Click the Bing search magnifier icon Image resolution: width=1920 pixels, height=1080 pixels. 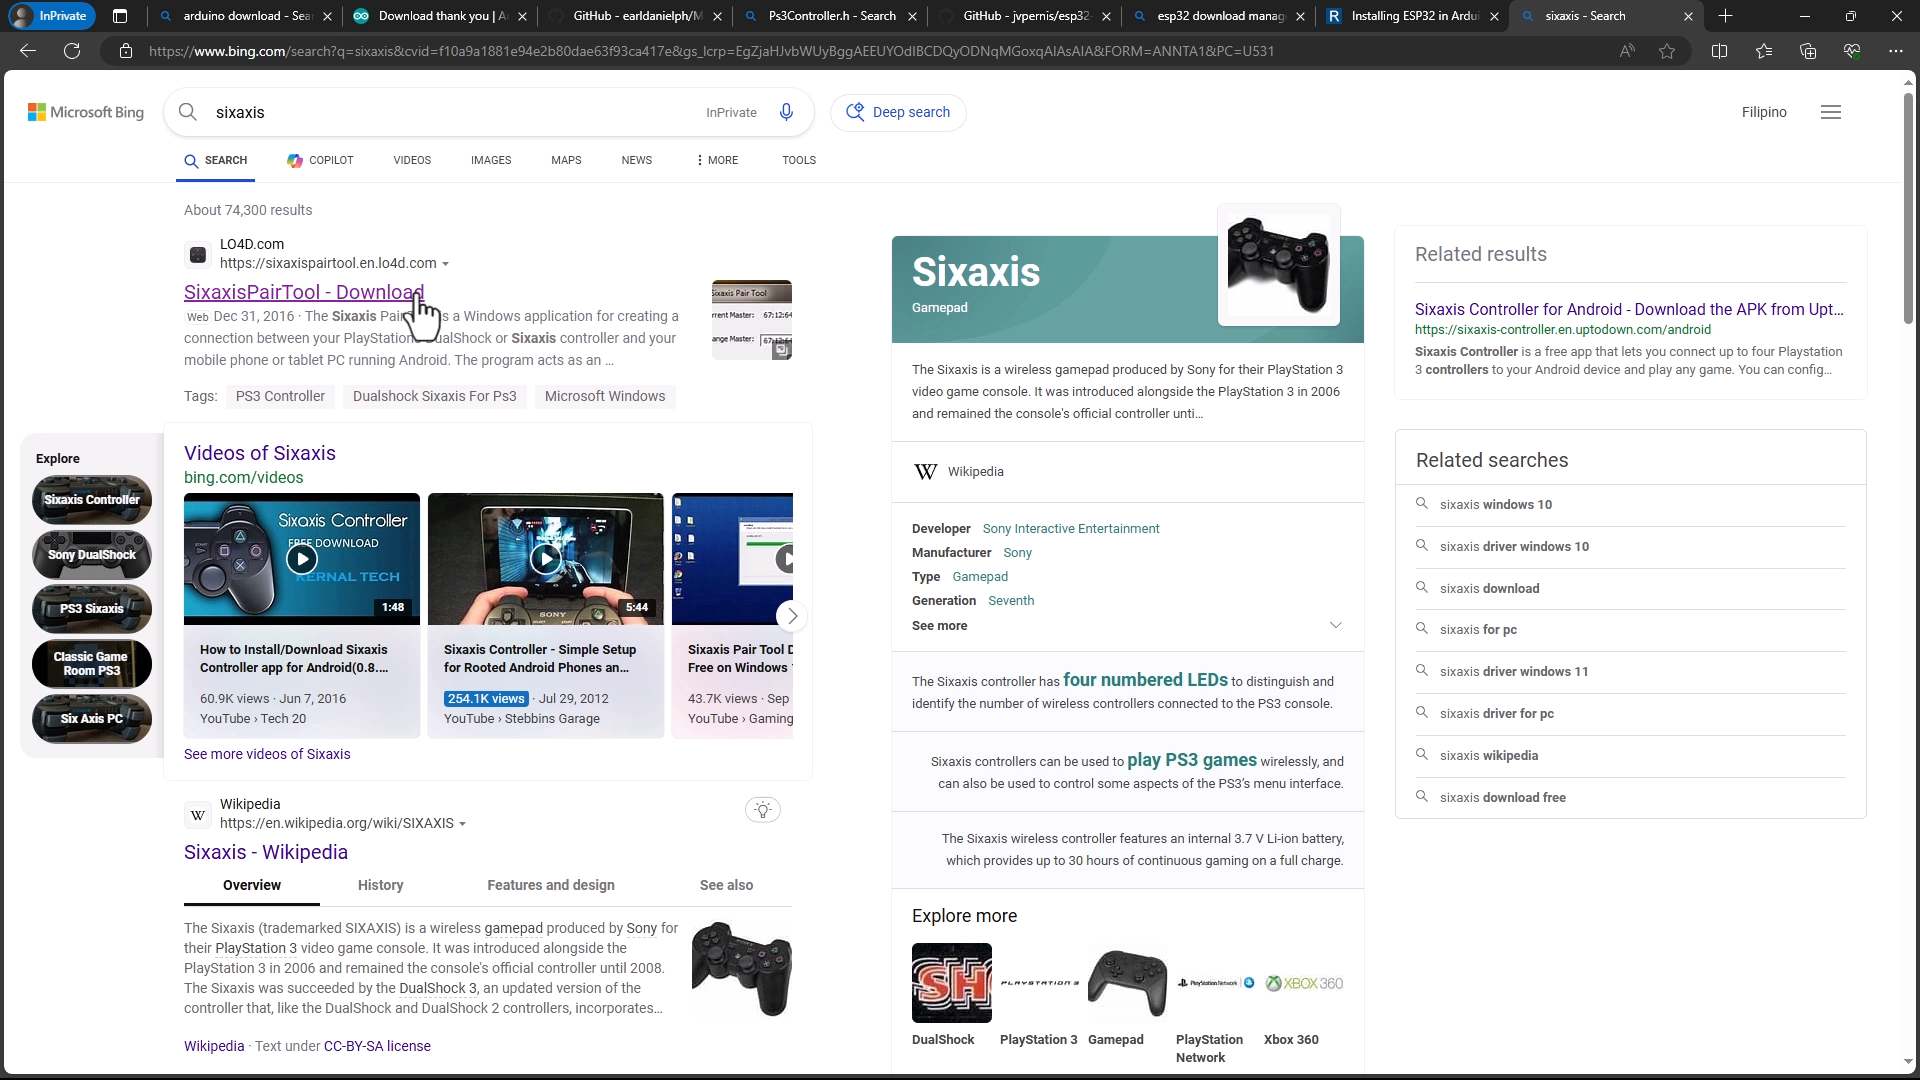coord(188,112)
